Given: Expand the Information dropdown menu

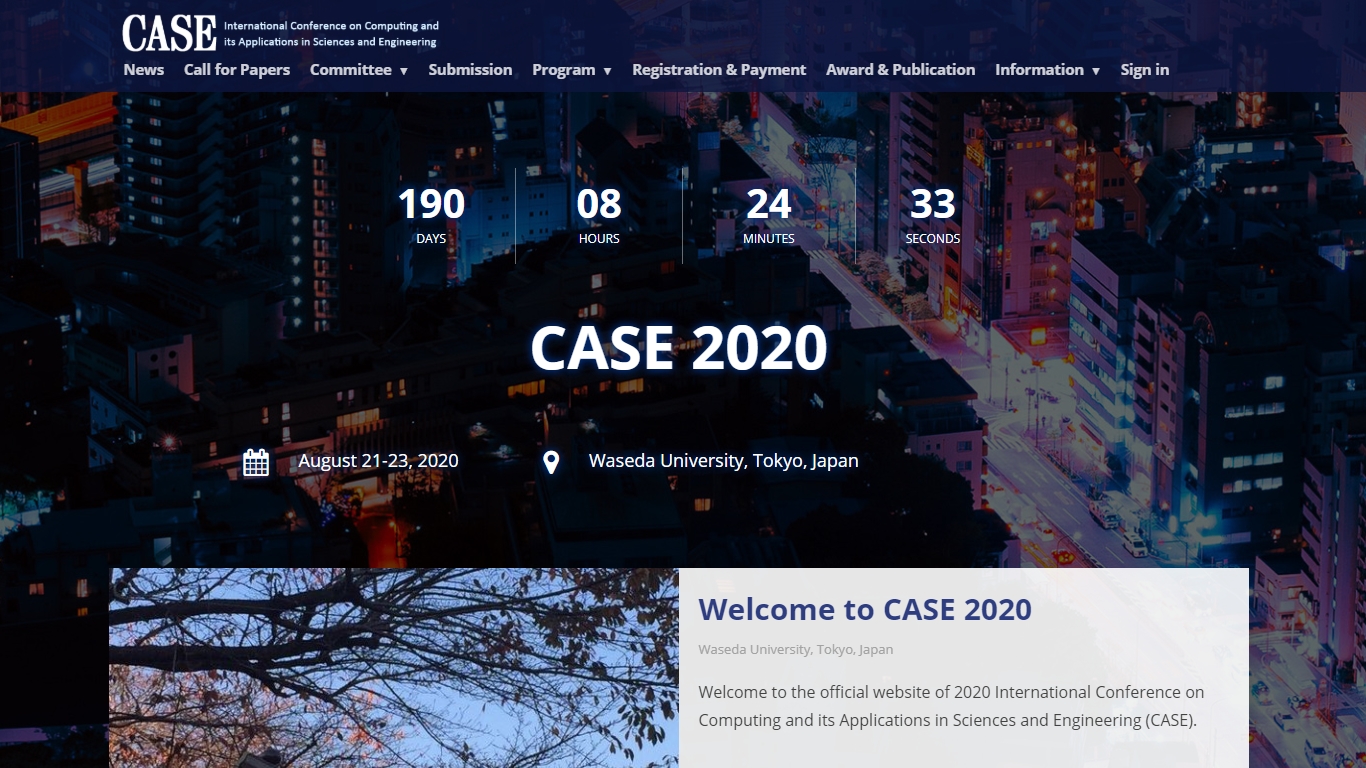Looking at the screenshot, I should (x=1047, y=70).
